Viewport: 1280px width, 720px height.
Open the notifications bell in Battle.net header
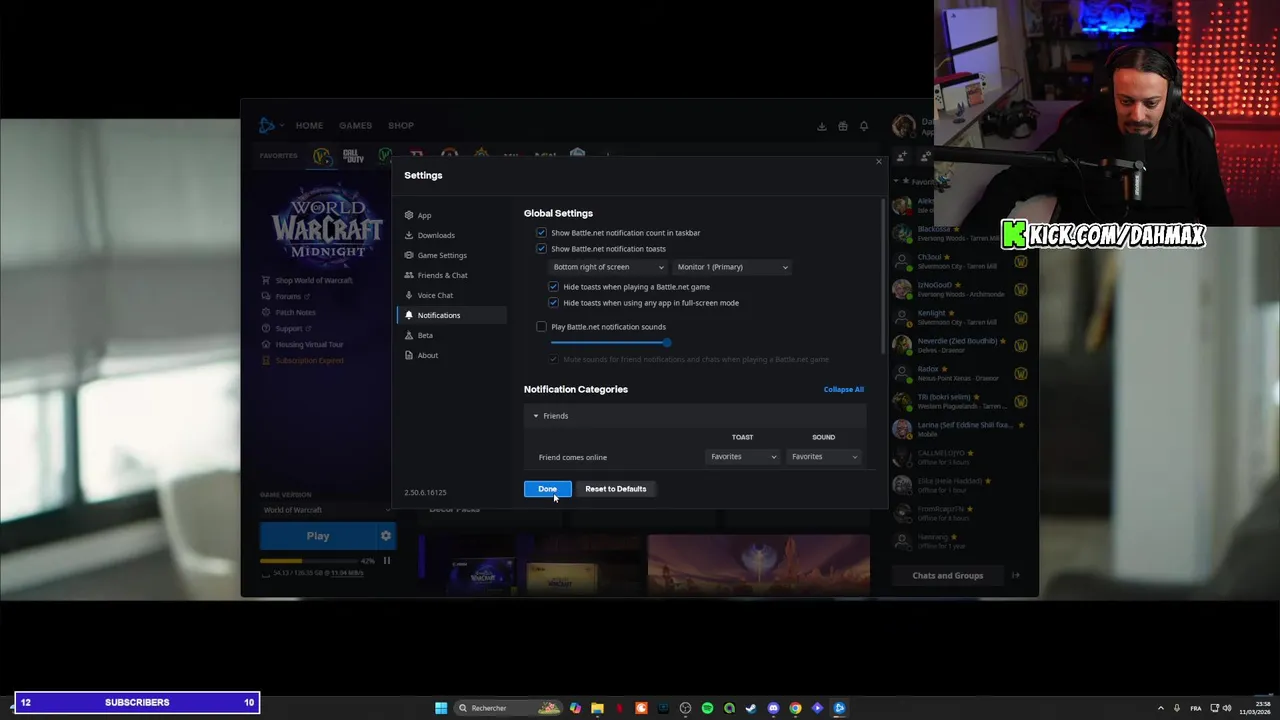[864, 126]
